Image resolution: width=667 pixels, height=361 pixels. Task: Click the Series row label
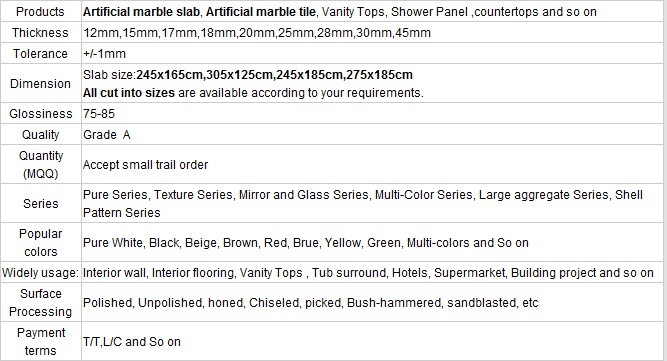pyautogui.click(x=40, y=204)
